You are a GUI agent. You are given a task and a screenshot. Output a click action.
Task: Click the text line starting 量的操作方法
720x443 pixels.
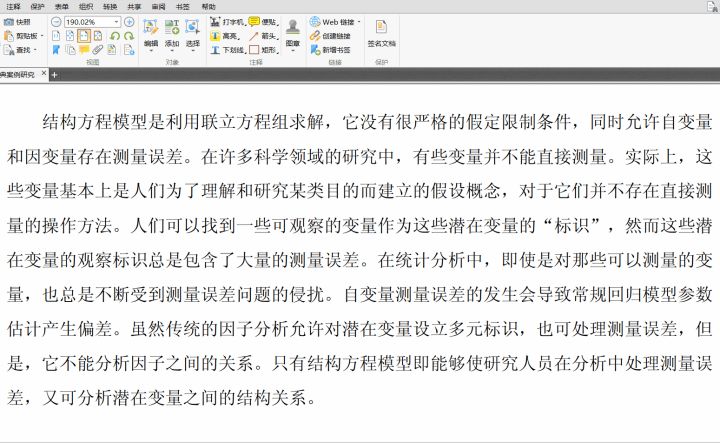[x=360, y=226]
